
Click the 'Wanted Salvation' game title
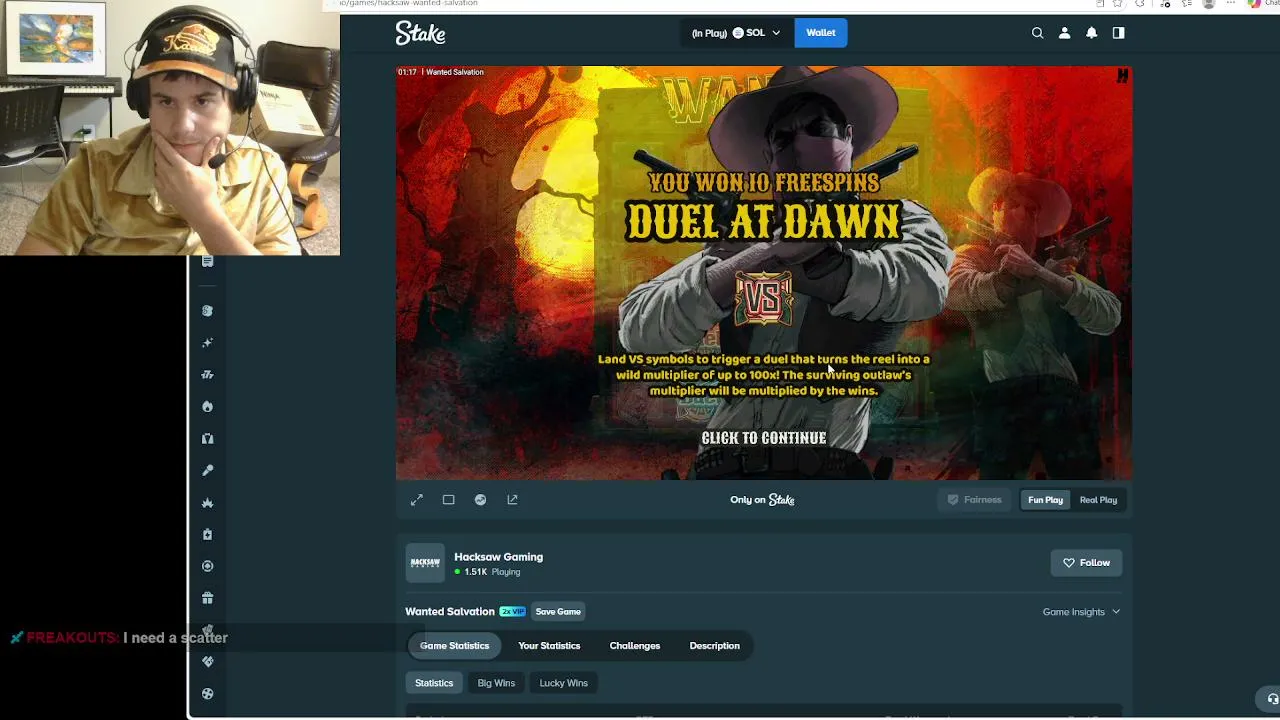point(450,612)
